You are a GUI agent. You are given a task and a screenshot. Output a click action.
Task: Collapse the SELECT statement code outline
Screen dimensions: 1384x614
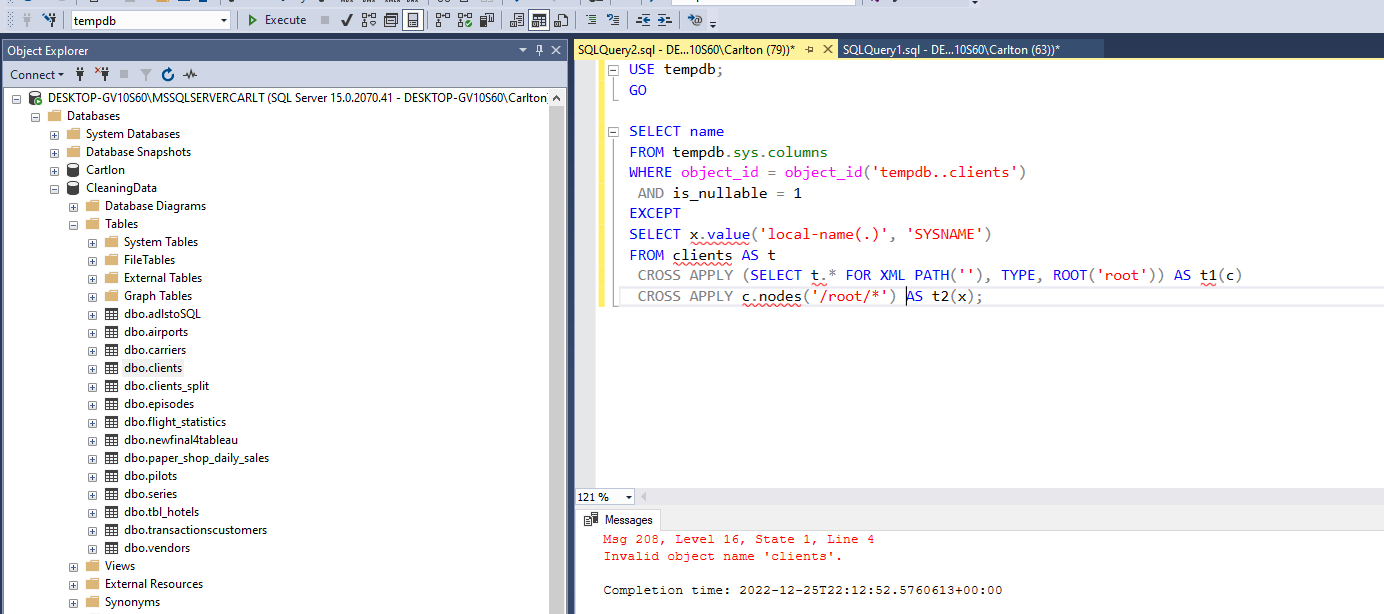pos(613,132)
